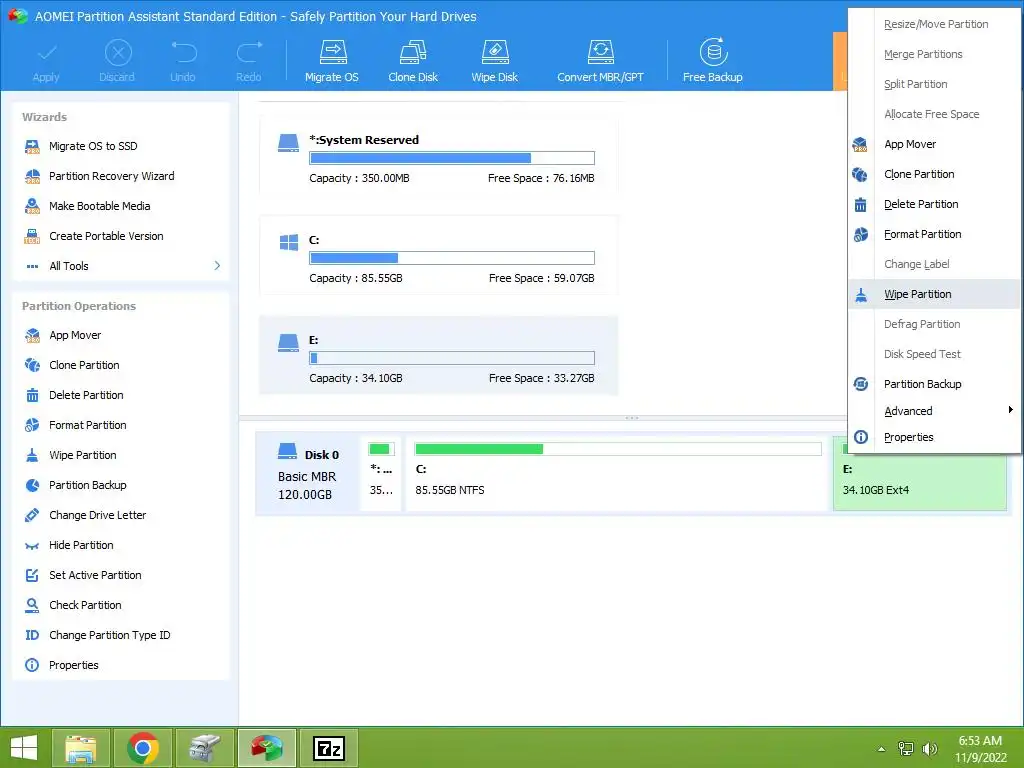Select Disk 0 Basic MBR header
Image resolution: width=1024 pixels, height=768 pixels.
click(308, 475)
